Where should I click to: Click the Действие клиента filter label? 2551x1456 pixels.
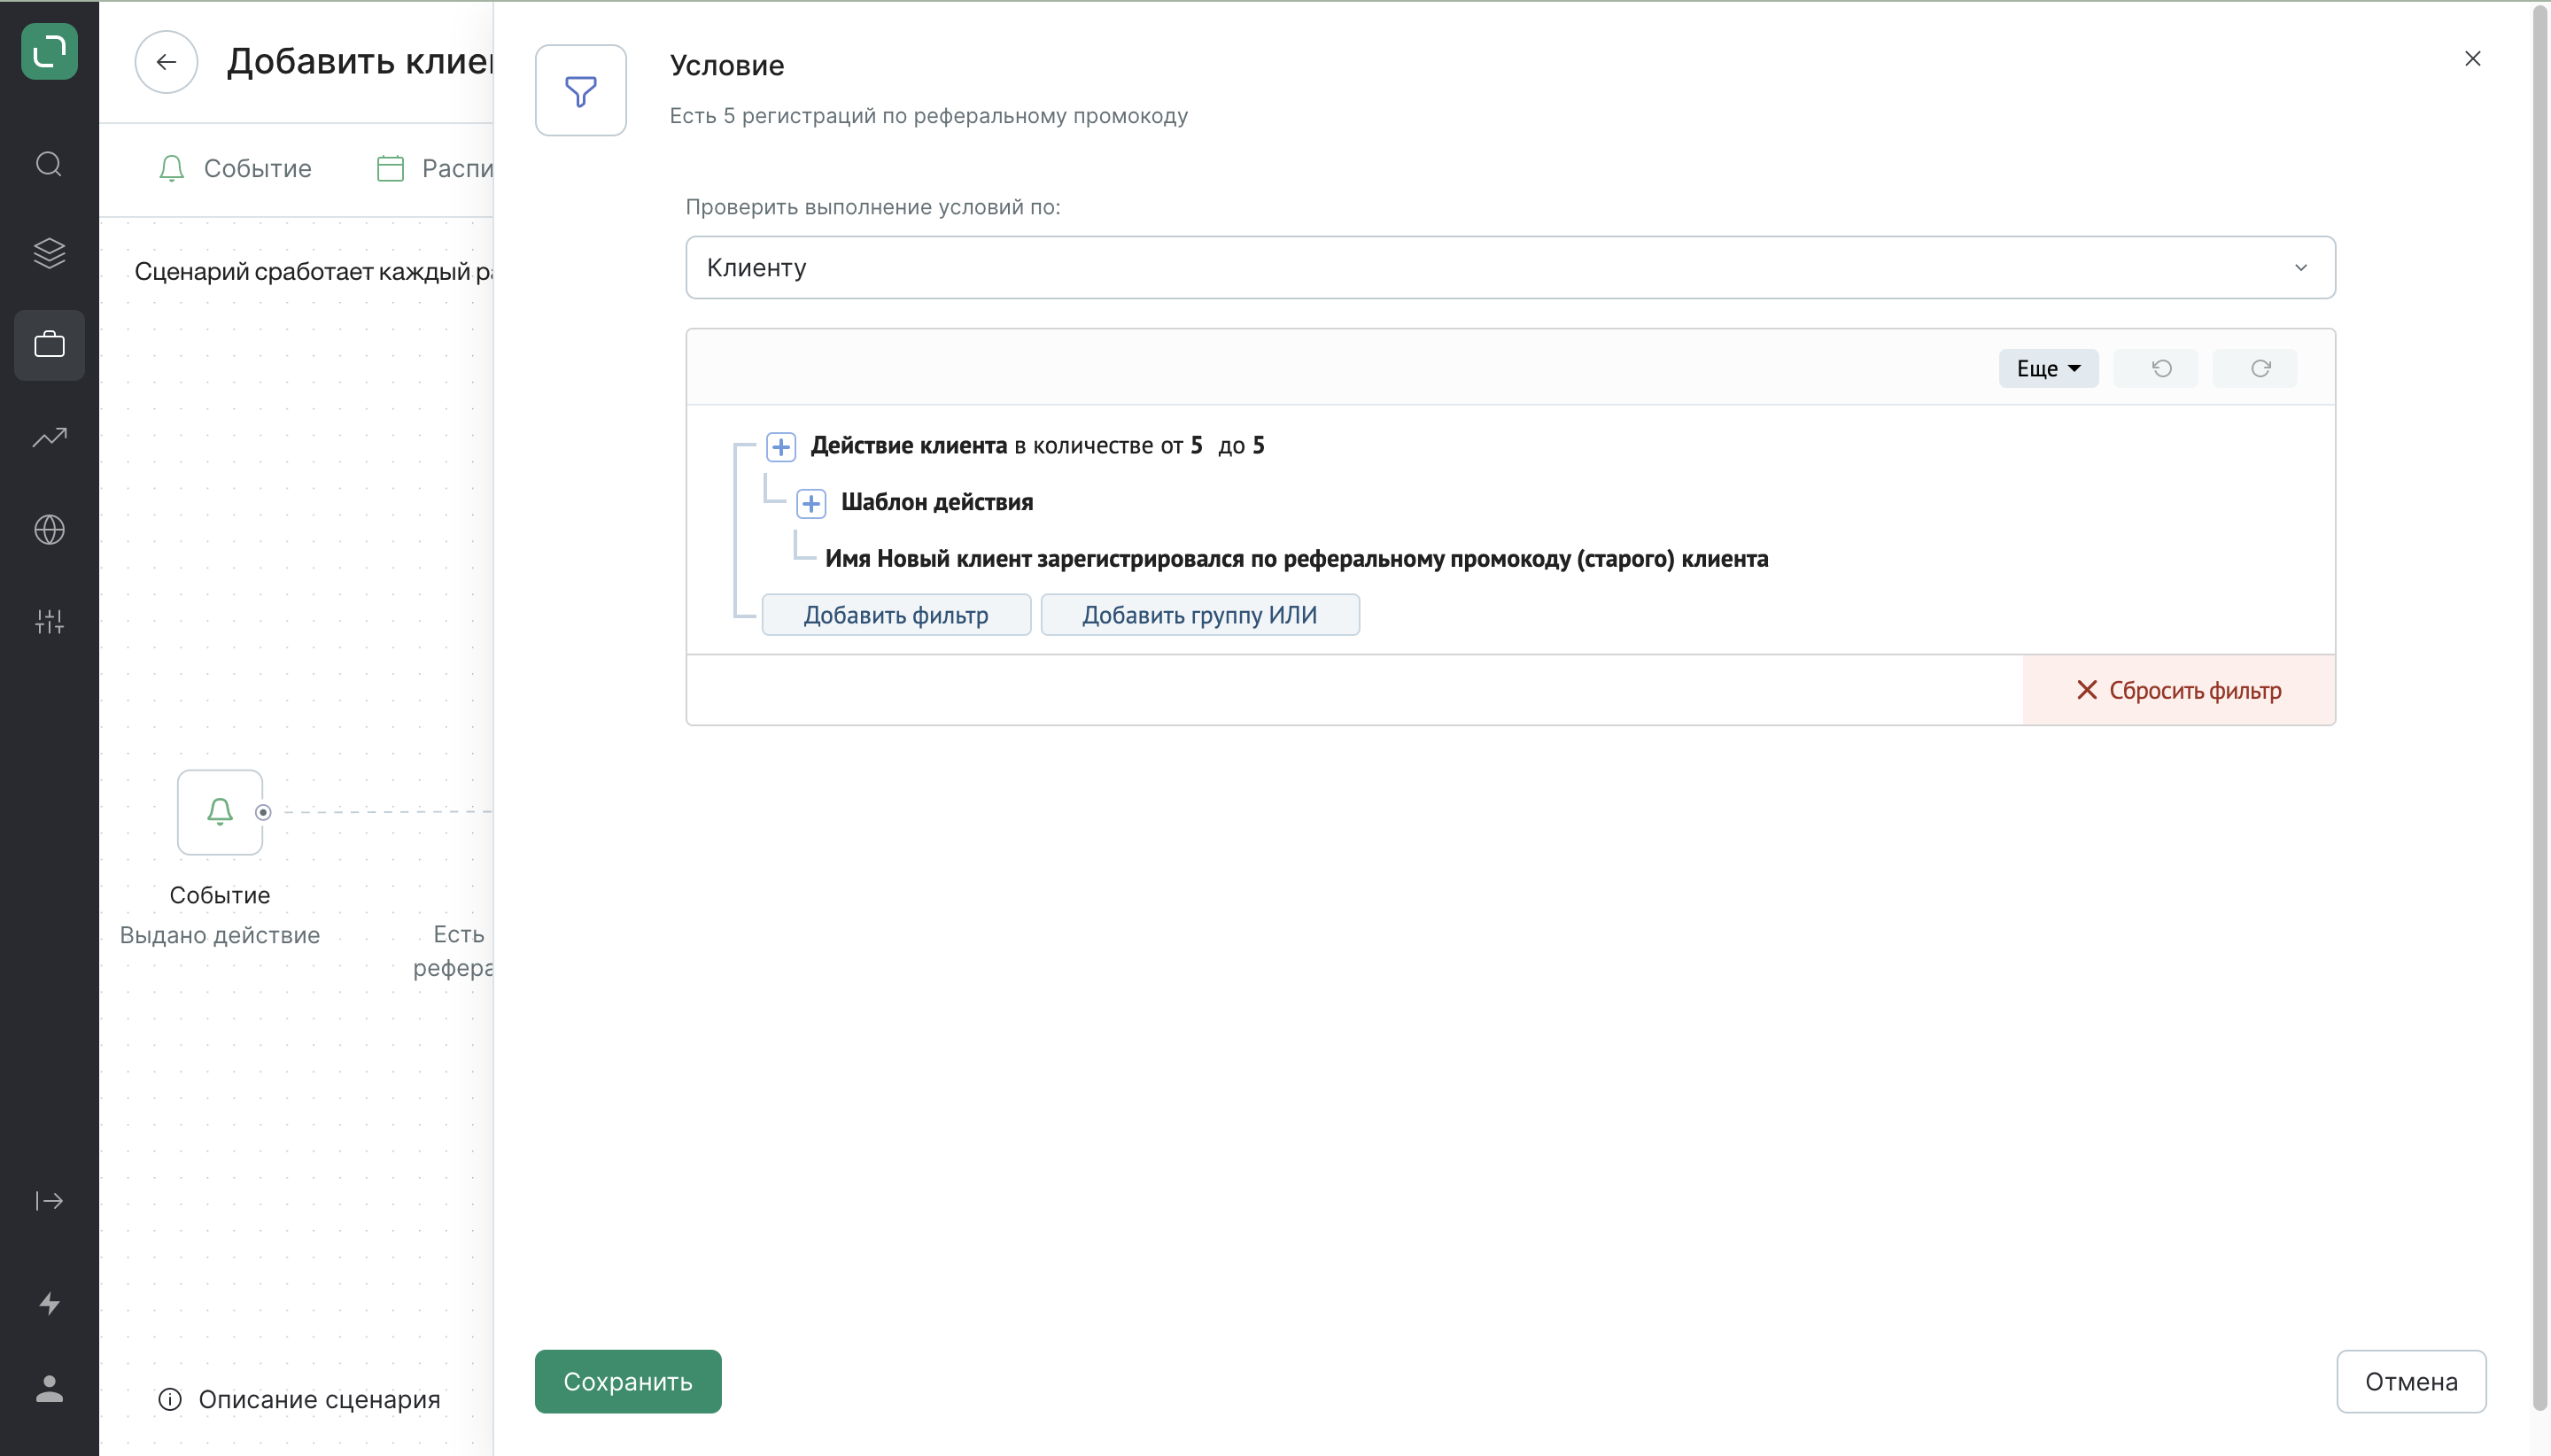click(x=909, y=445)
